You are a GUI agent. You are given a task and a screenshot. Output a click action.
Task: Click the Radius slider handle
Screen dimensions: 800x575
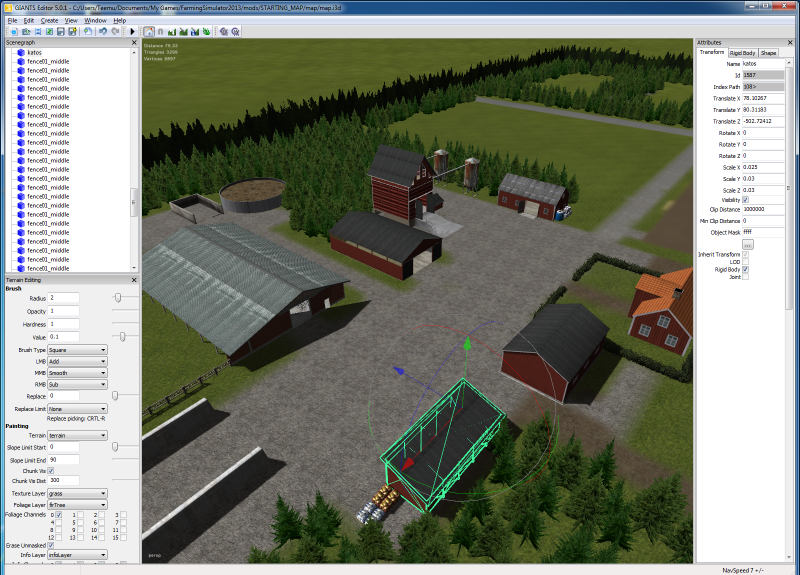[x=118, y=297]
